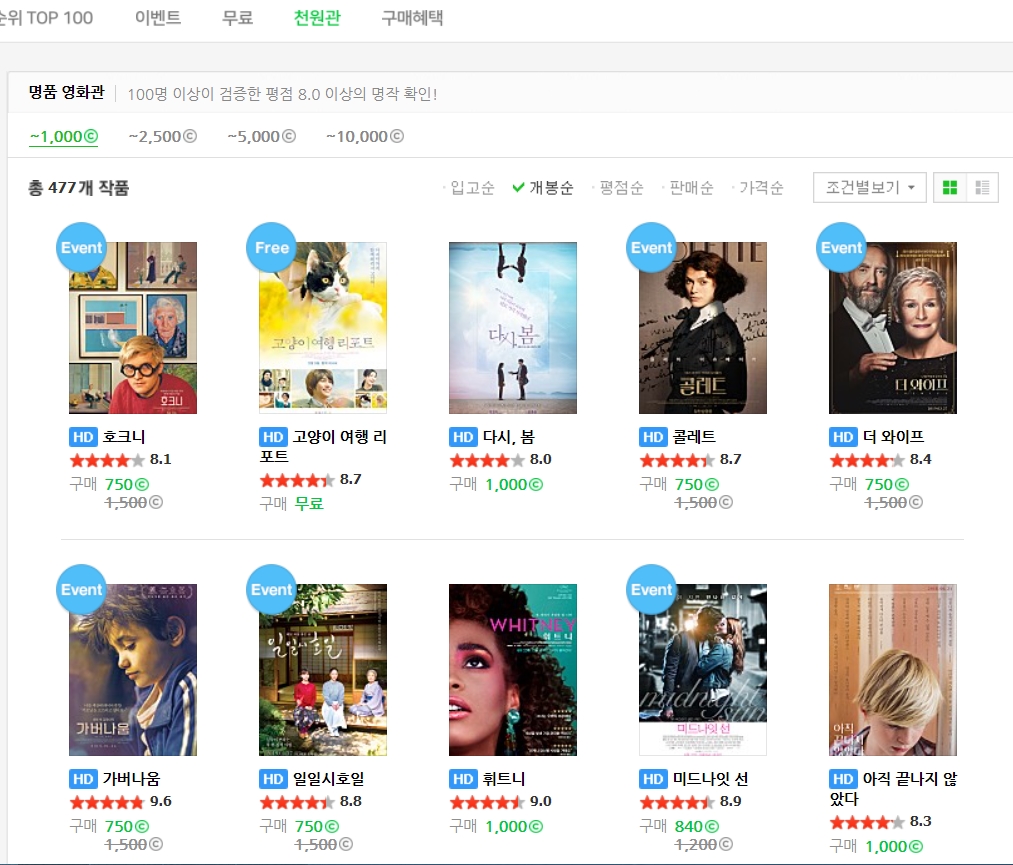Open the 이벤트 menu item
This screenshot has height=865, width=1013.
[x=158, y=18]
